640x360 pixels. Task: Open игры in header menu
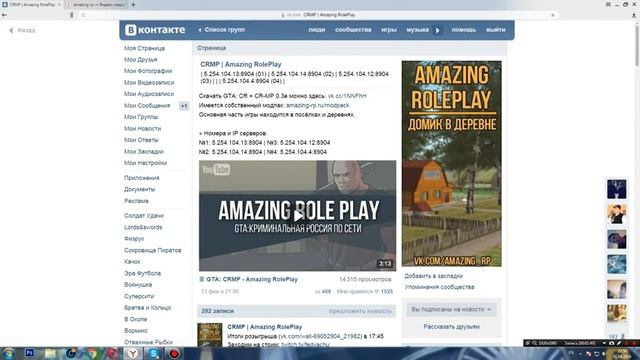[389, 30]
